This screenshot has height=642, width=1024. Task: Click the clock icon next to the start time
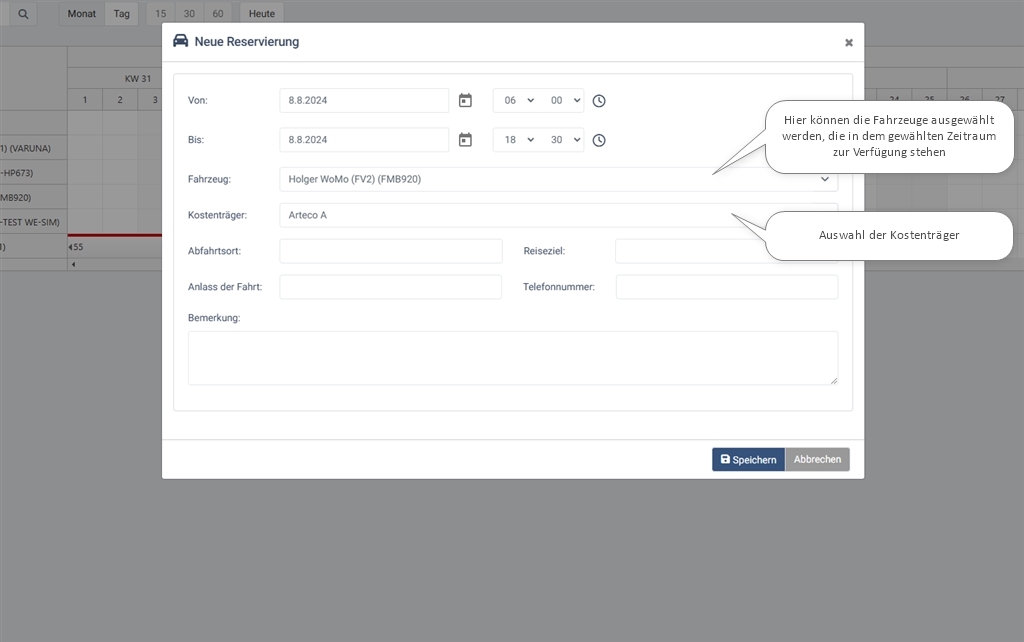[598, 100]
